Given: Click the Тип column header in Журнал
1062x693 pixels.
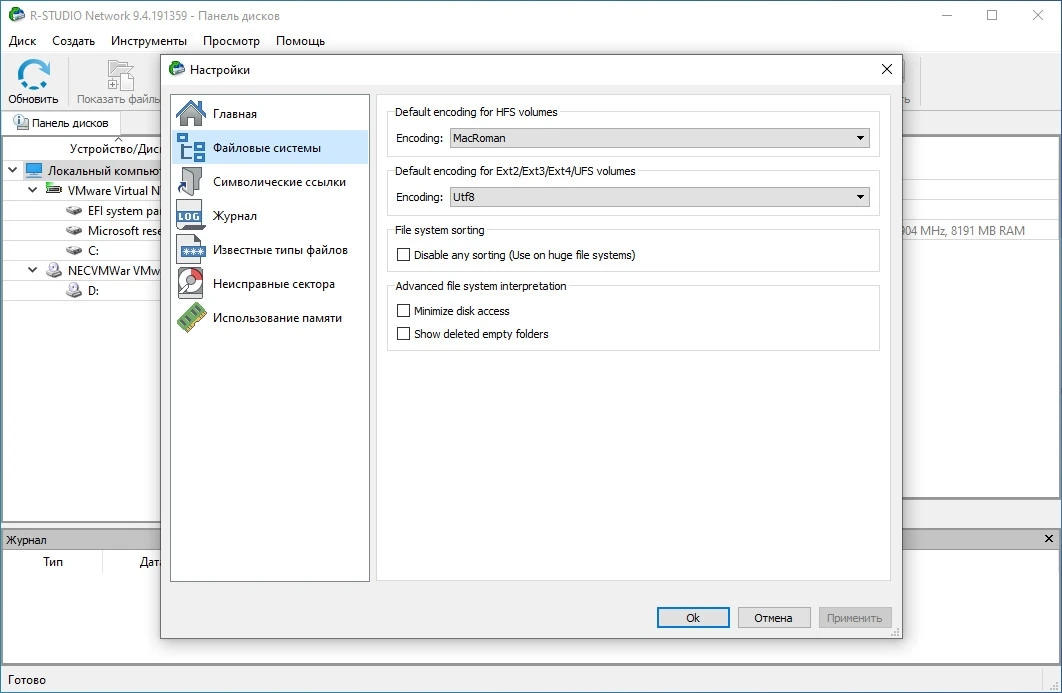Looking at the screenshot, I should coord(53,562).
